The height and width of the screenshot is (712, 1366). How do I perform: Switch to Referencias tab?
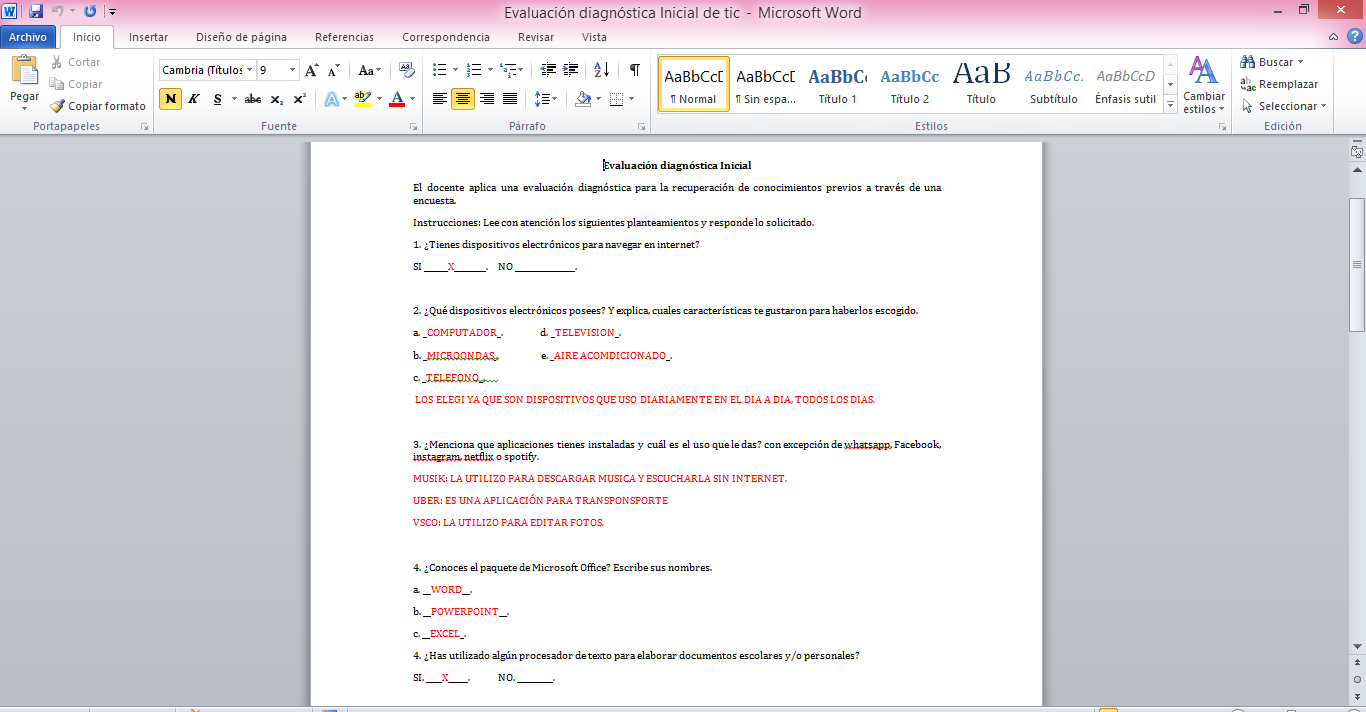[344, 37]
